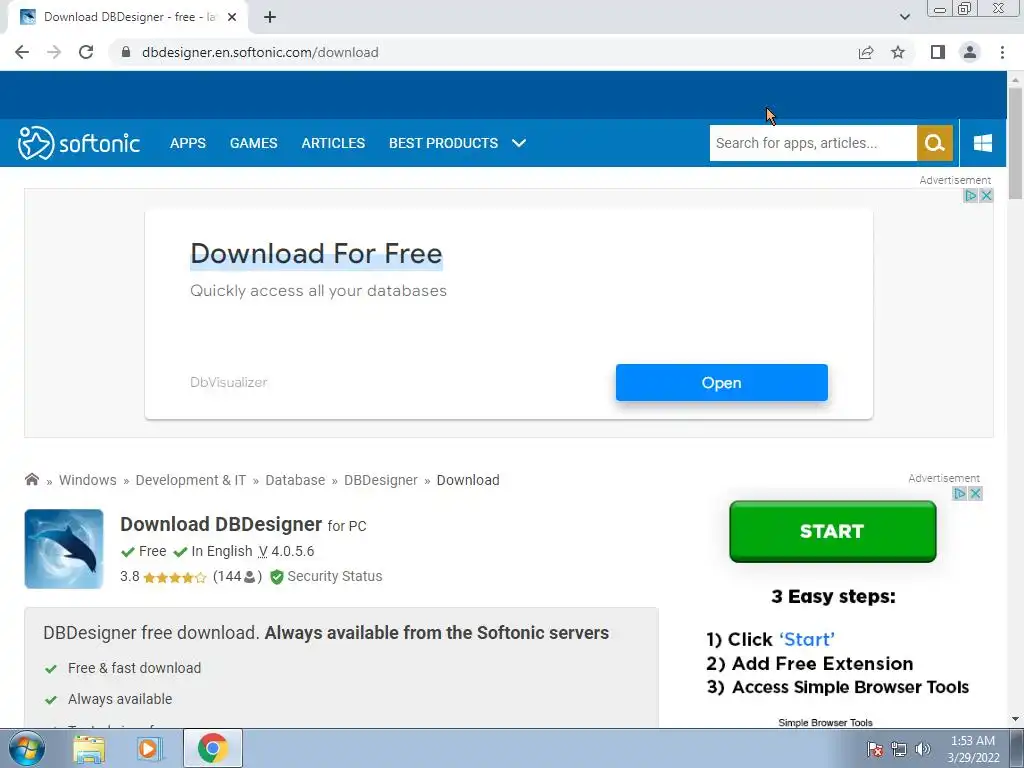Focus the Search for apps, articles field
Image resolution: width=1024 pixels, height=768 pixels.
point(813,143)
